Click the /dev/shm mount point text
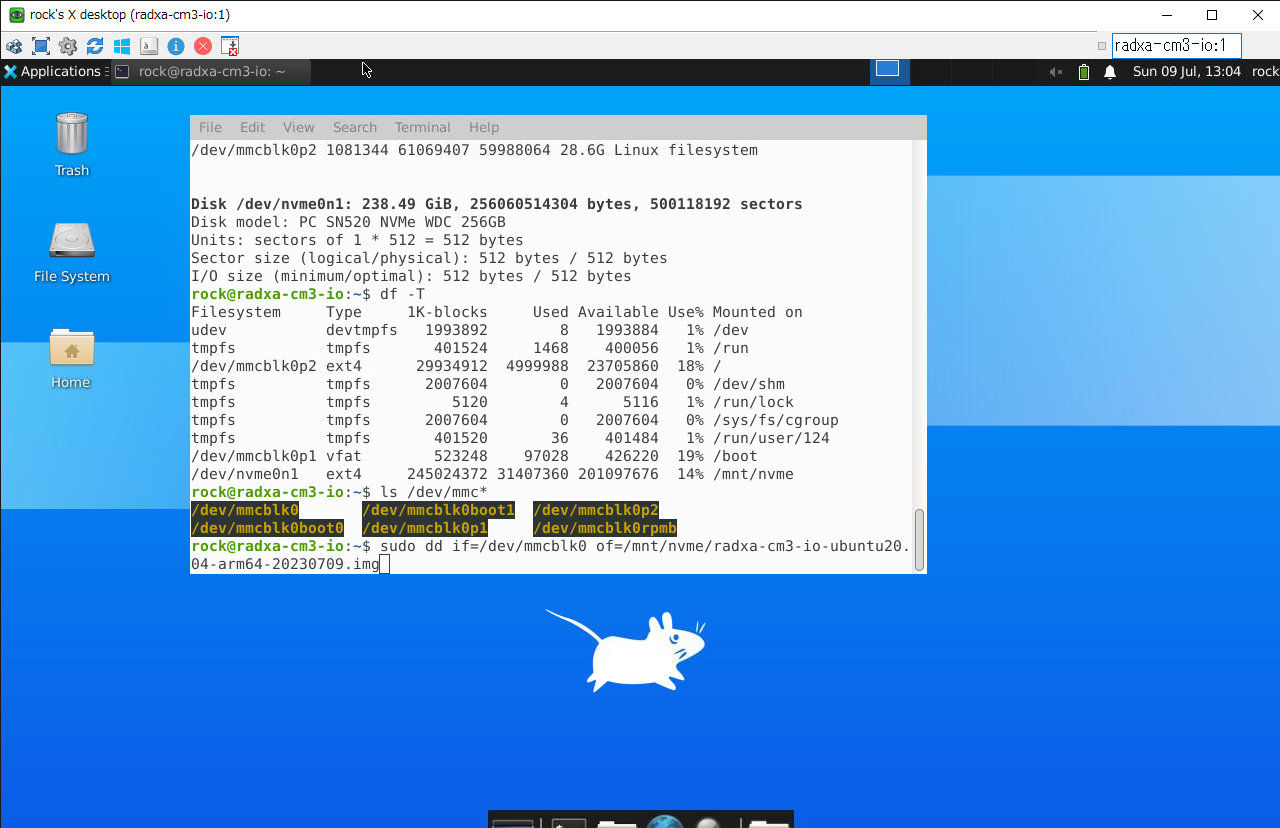 click(x=749, y=384)
